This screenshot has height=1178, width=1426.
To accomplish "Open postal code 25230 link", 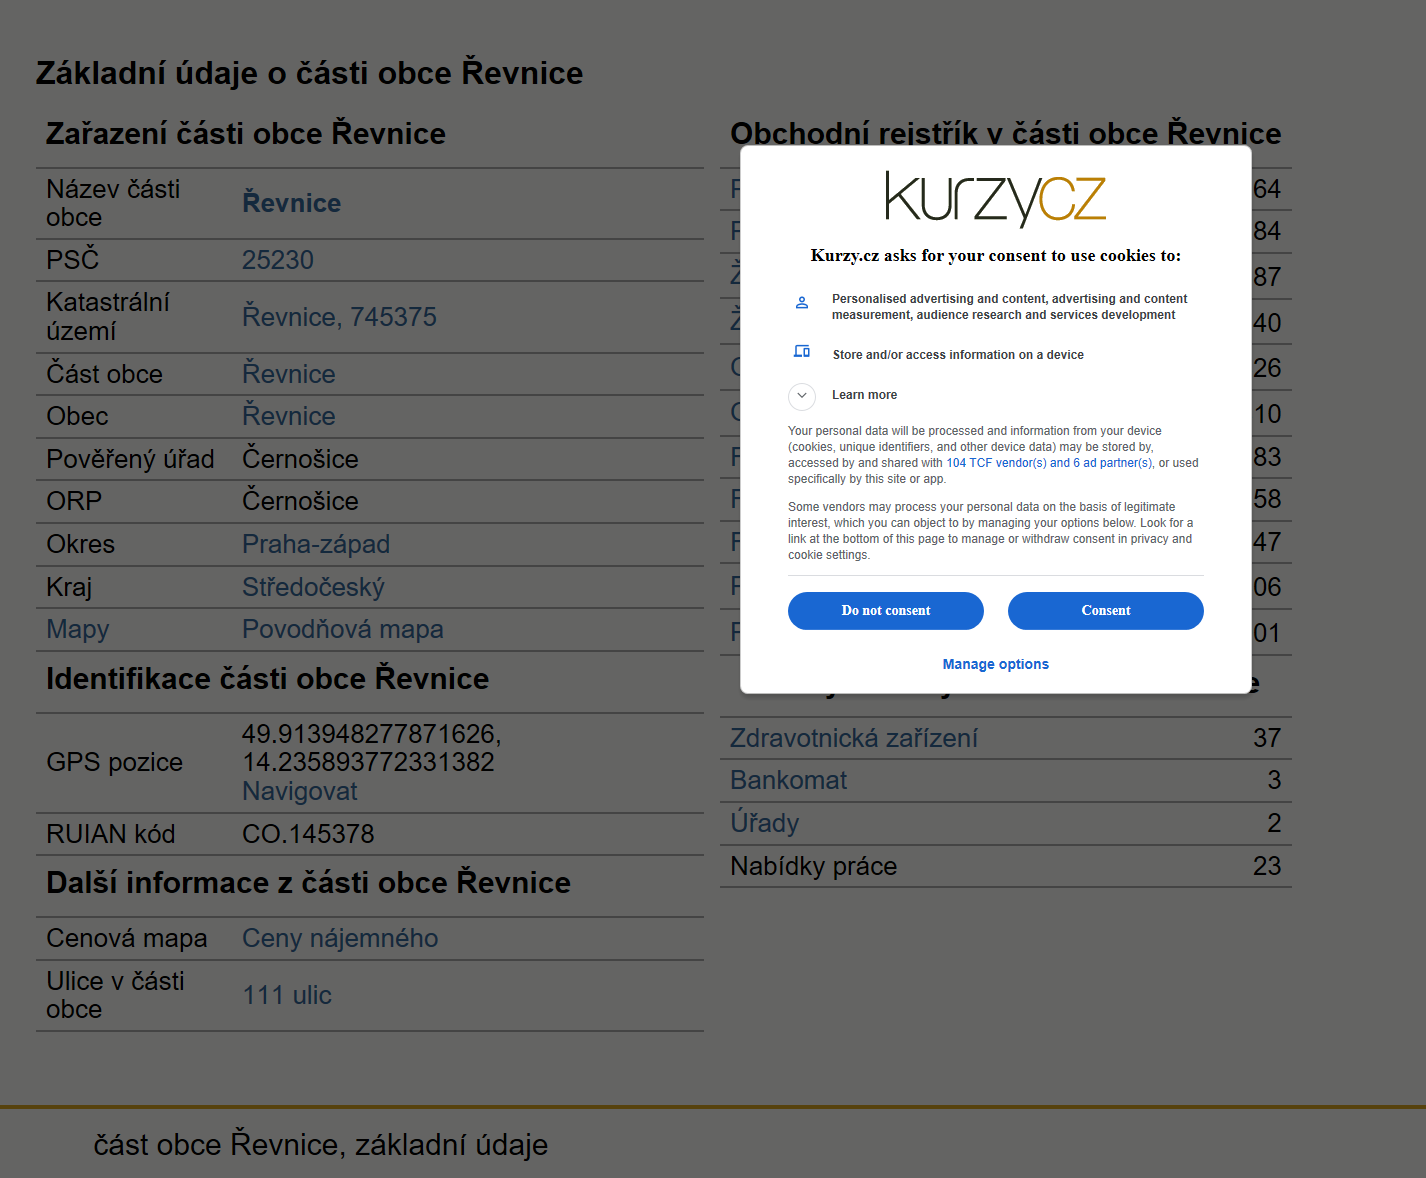I will [x=278, y=260].
